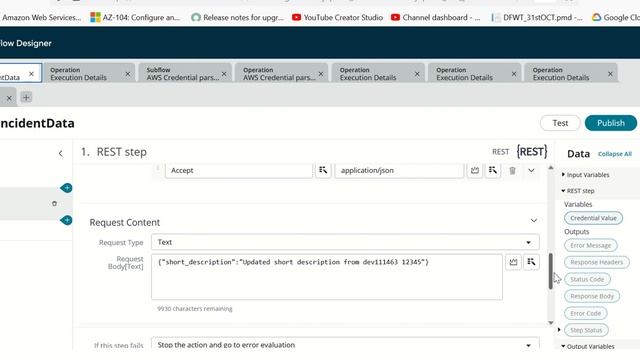
Task: Close the Subflow AWS Credential pars tab
Action: click(x=224, y=74)
